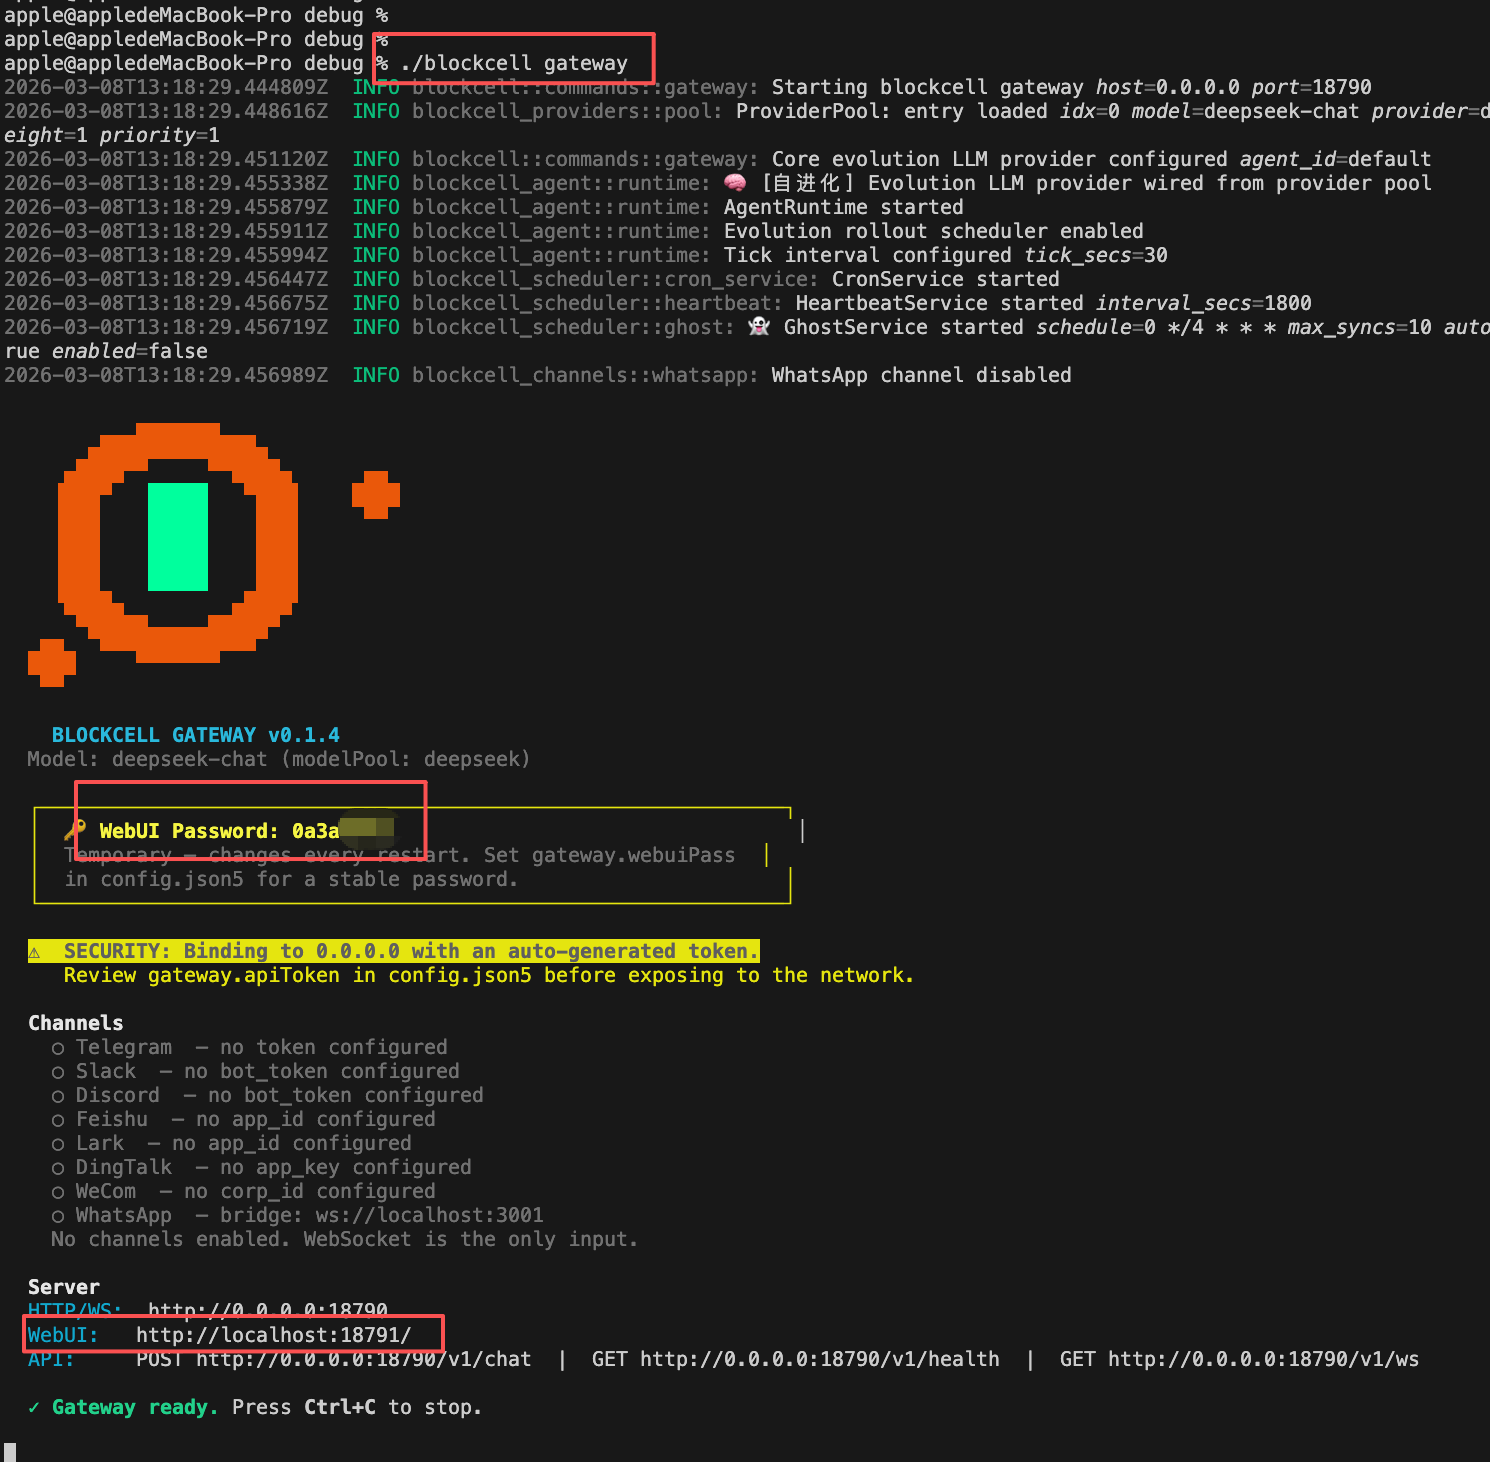
Task: Click the 'interval_secs=1800' log value
Action: [1204, 303]
